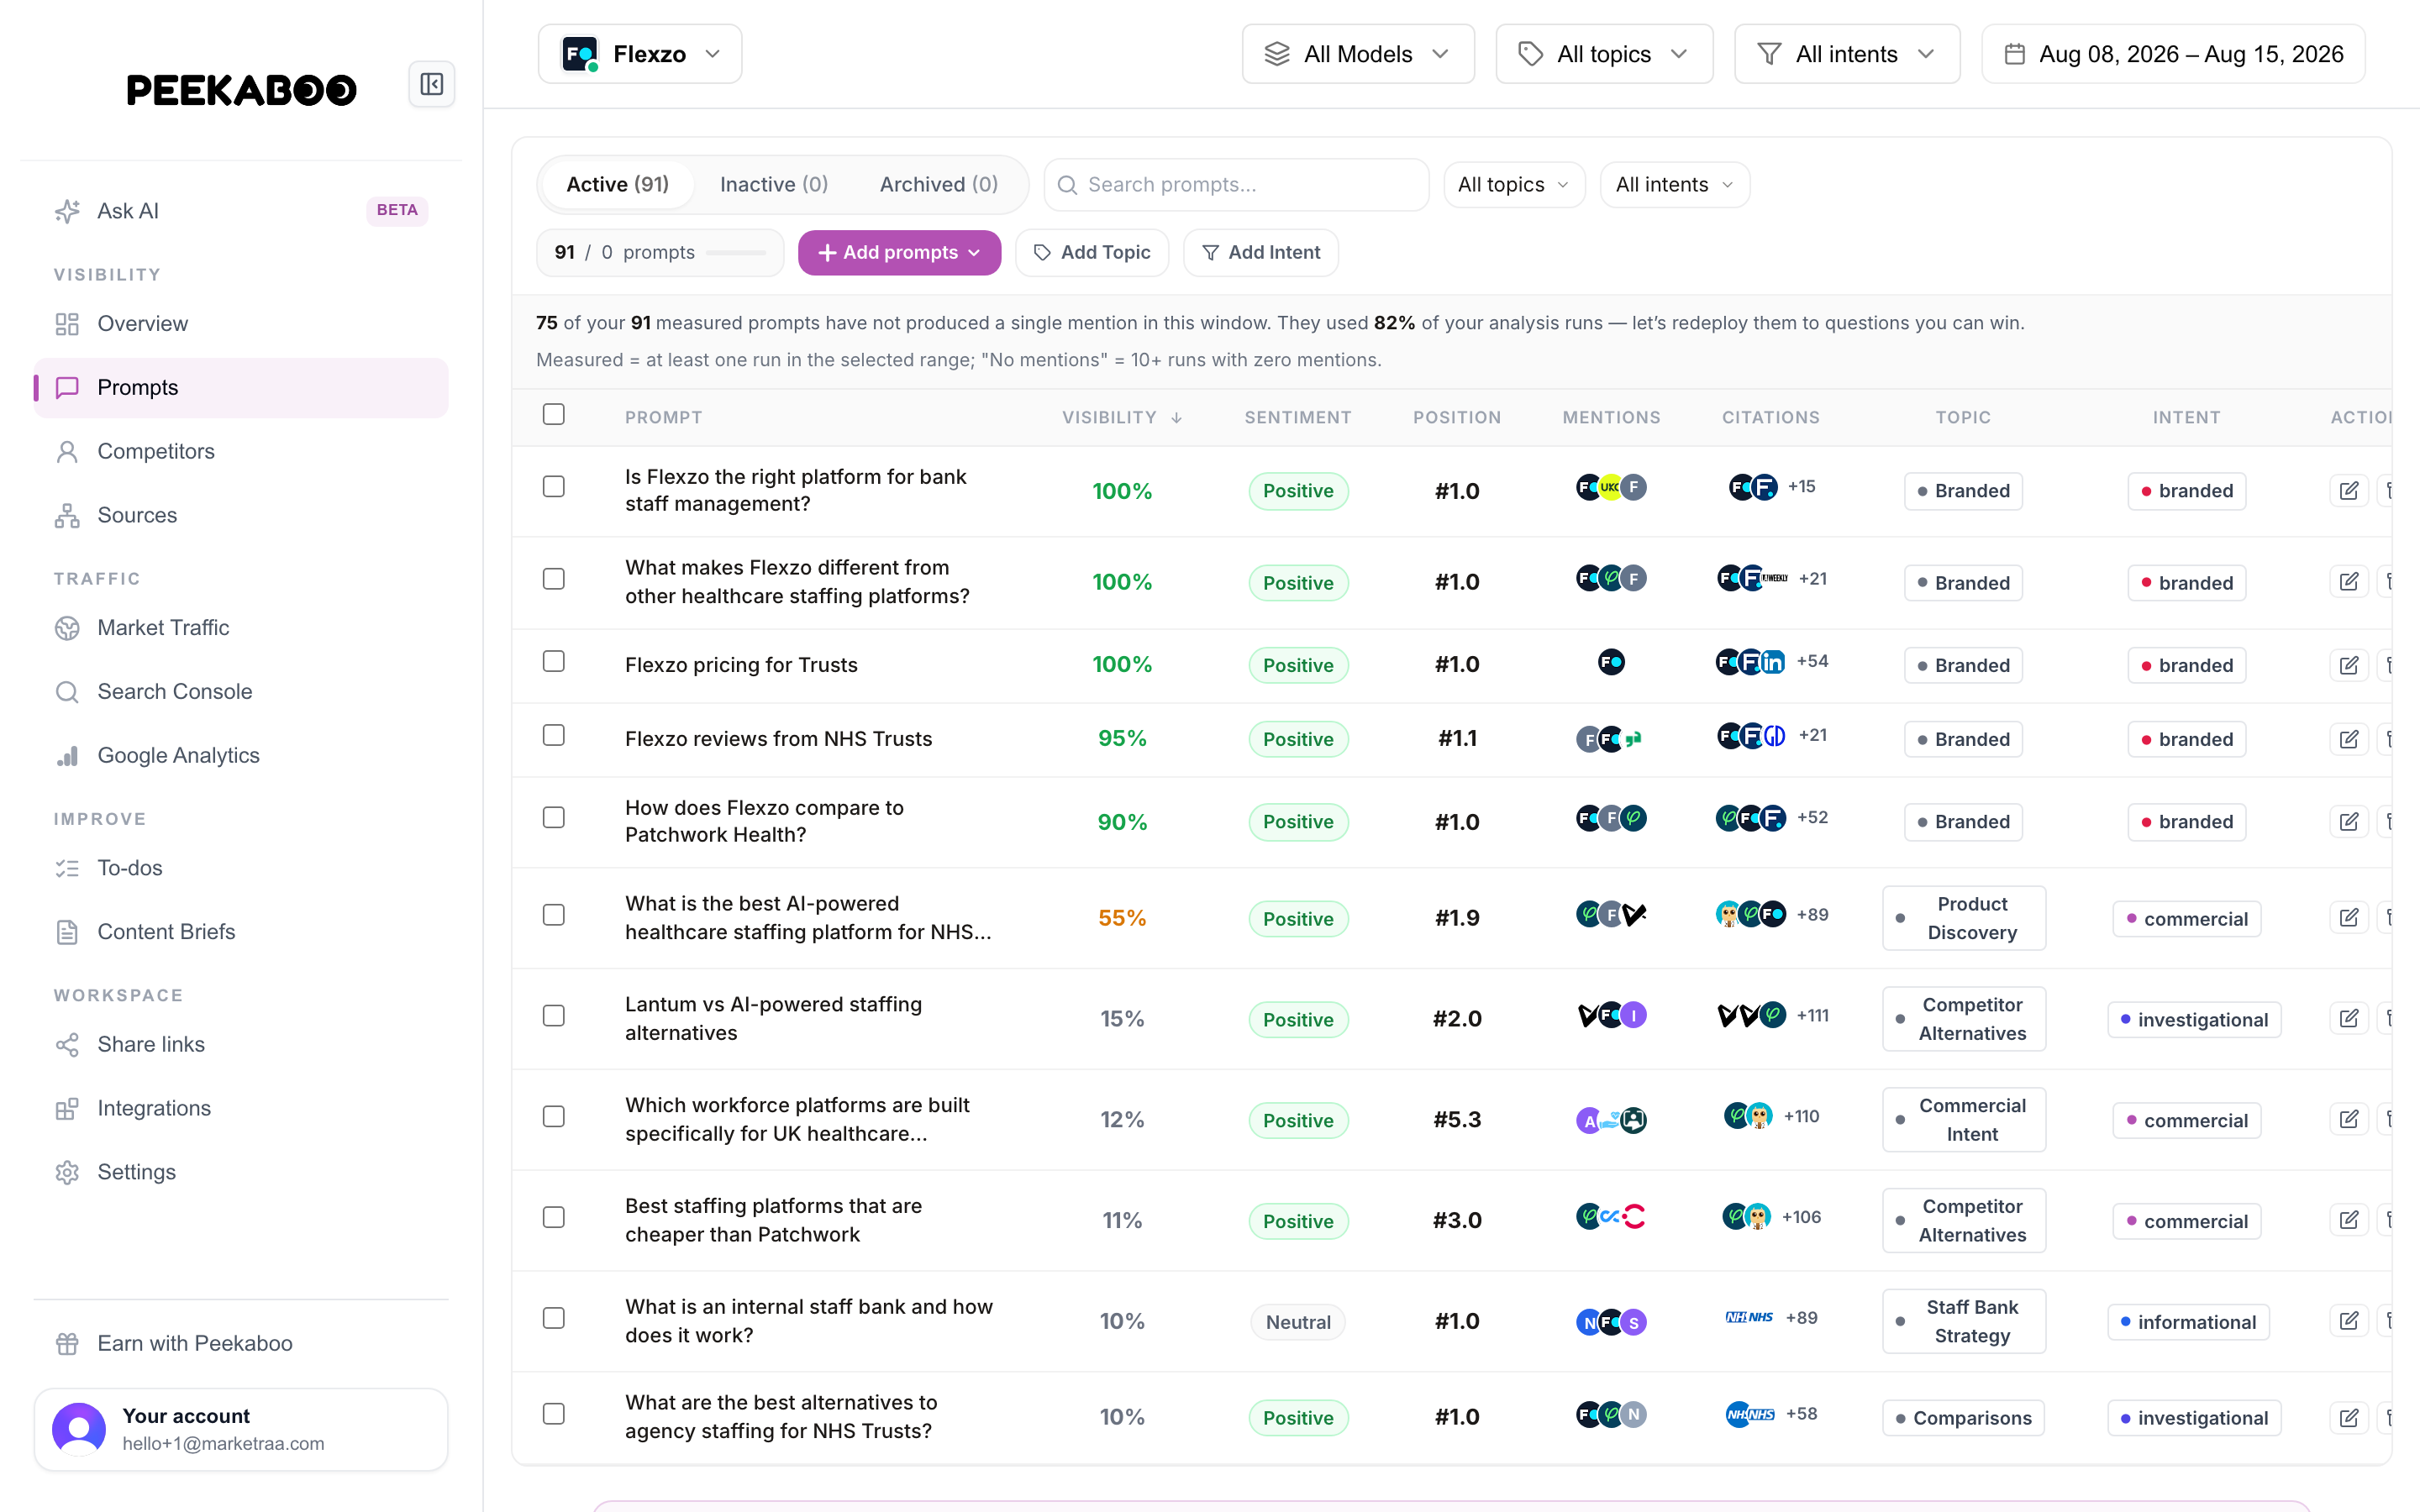Expand the Add prompts dropdown button

point(899,253)
